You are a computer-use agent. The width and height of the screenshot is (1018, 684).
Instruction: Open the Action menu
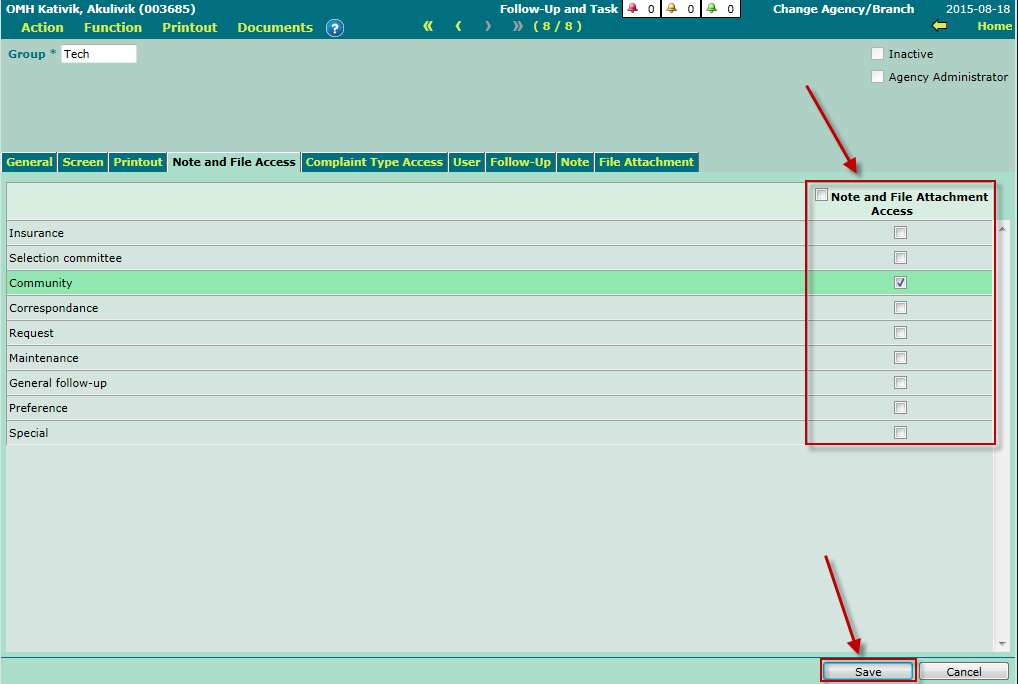click(42, 28)
